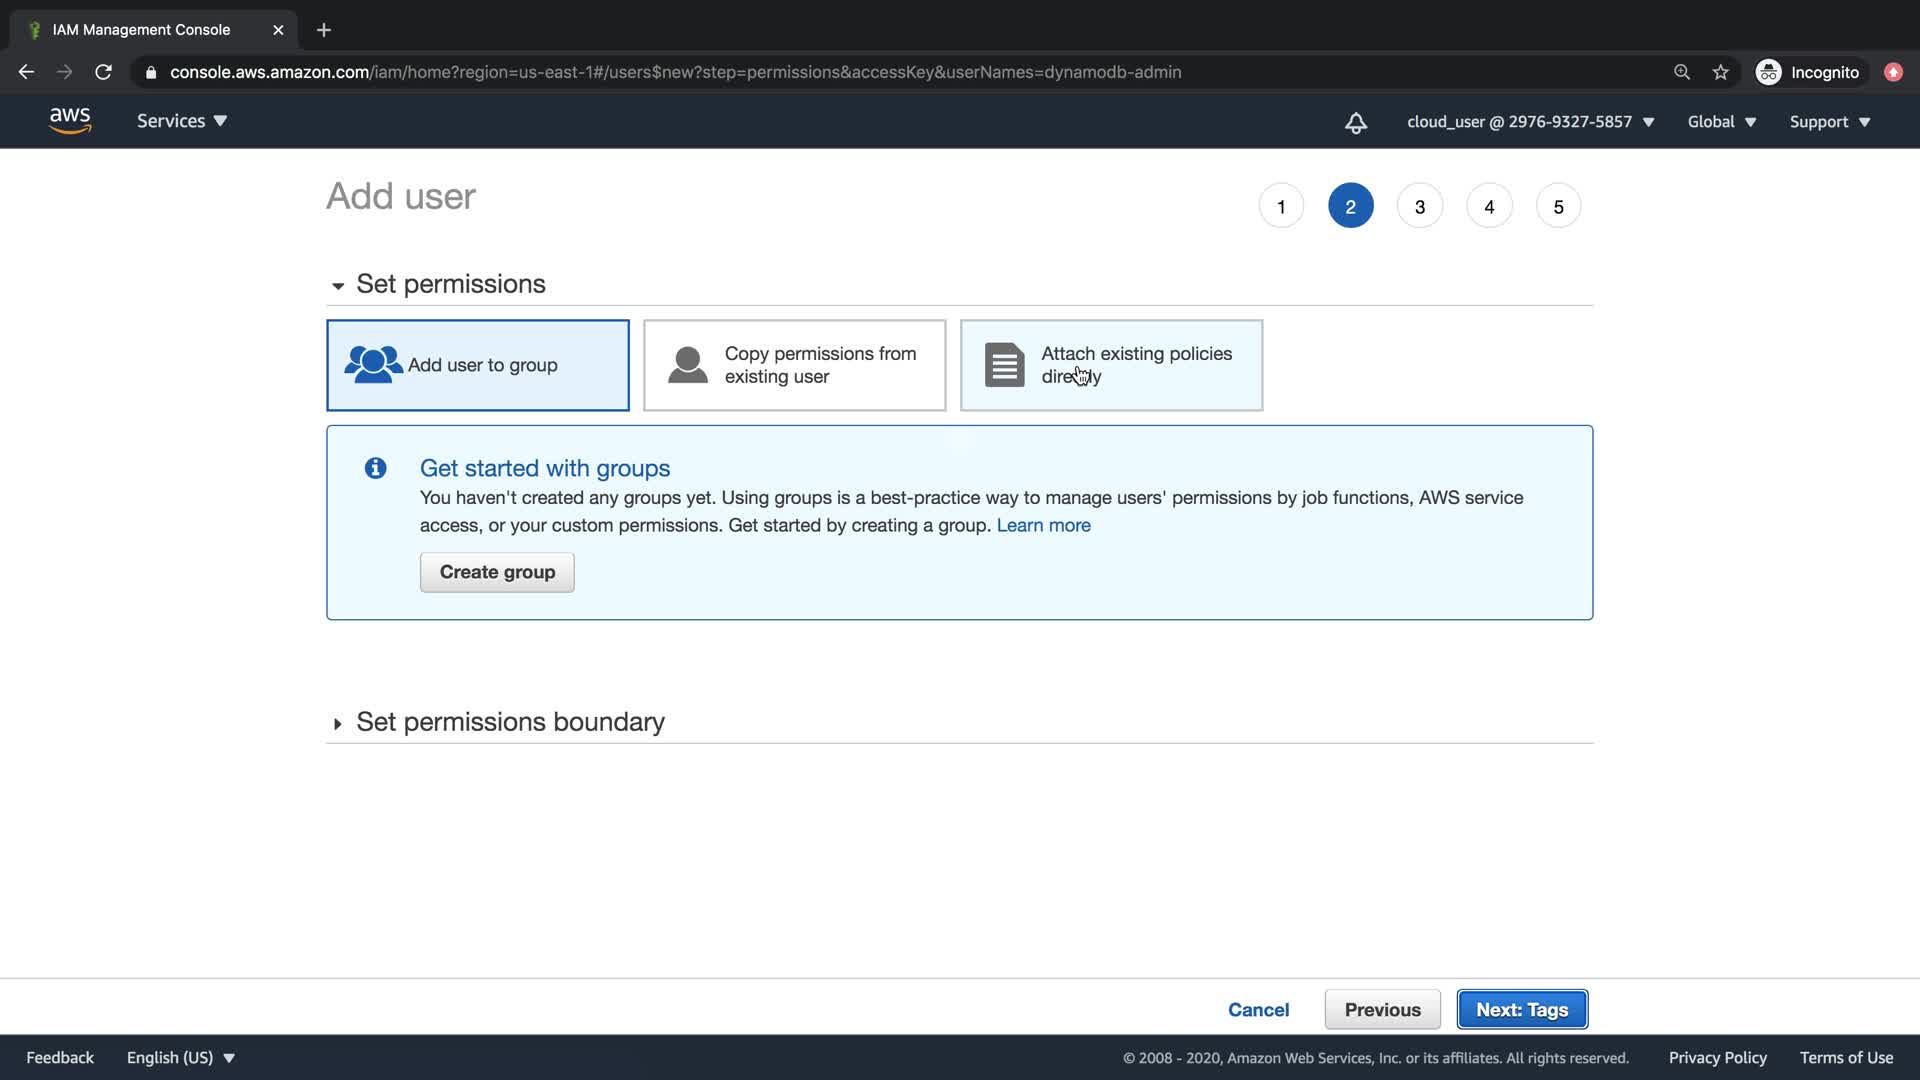Select Copy permissions from existing user

tap(794, 365)
